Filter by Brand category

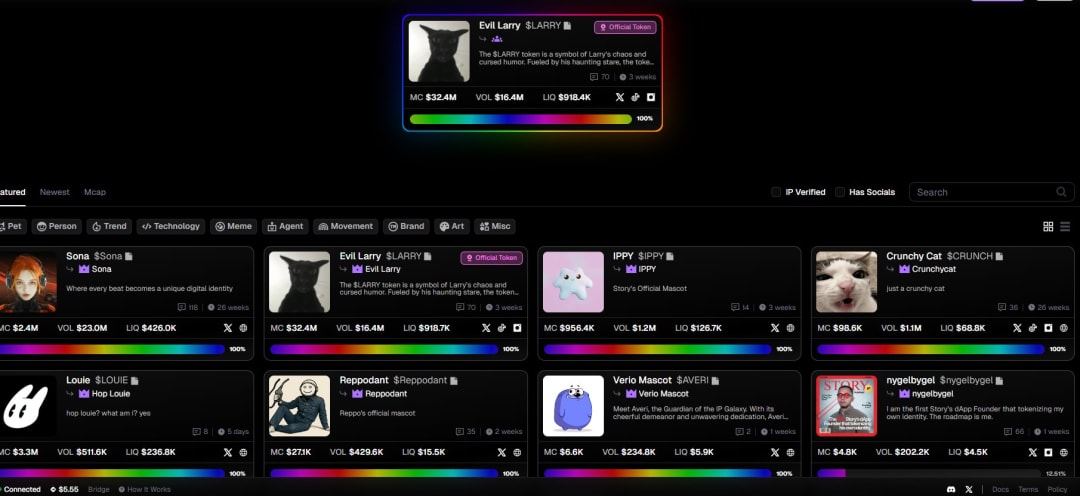coord(406,226)
